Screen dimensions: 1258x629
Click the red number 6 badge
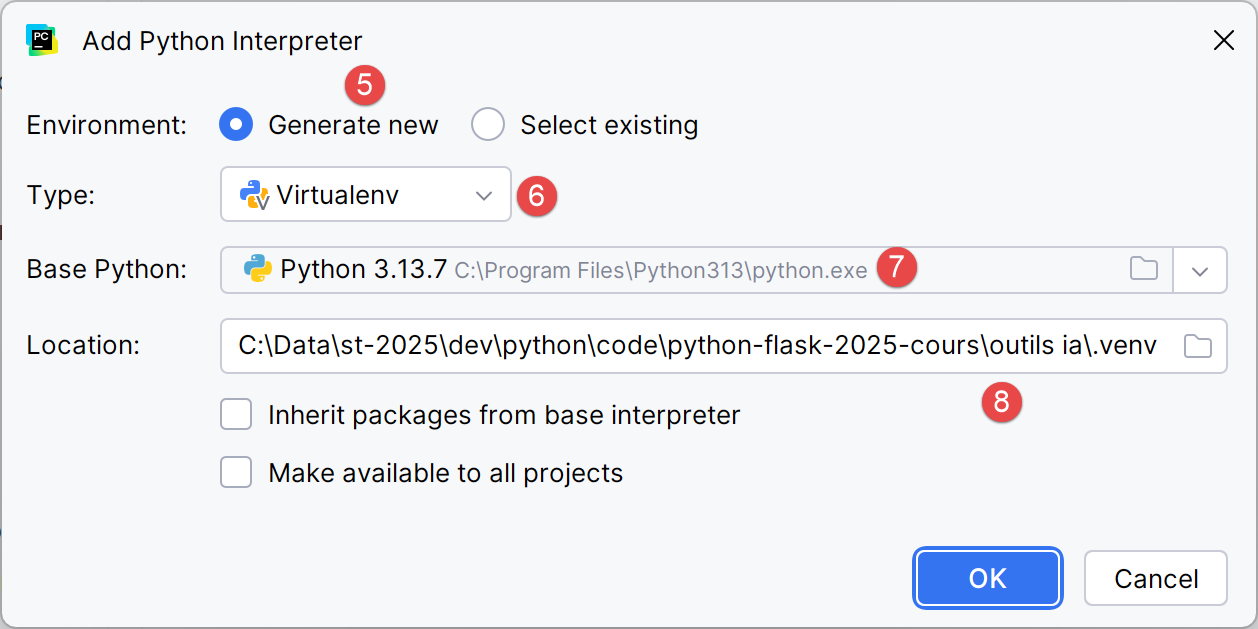pyautogui.click(x=536, y=197)
